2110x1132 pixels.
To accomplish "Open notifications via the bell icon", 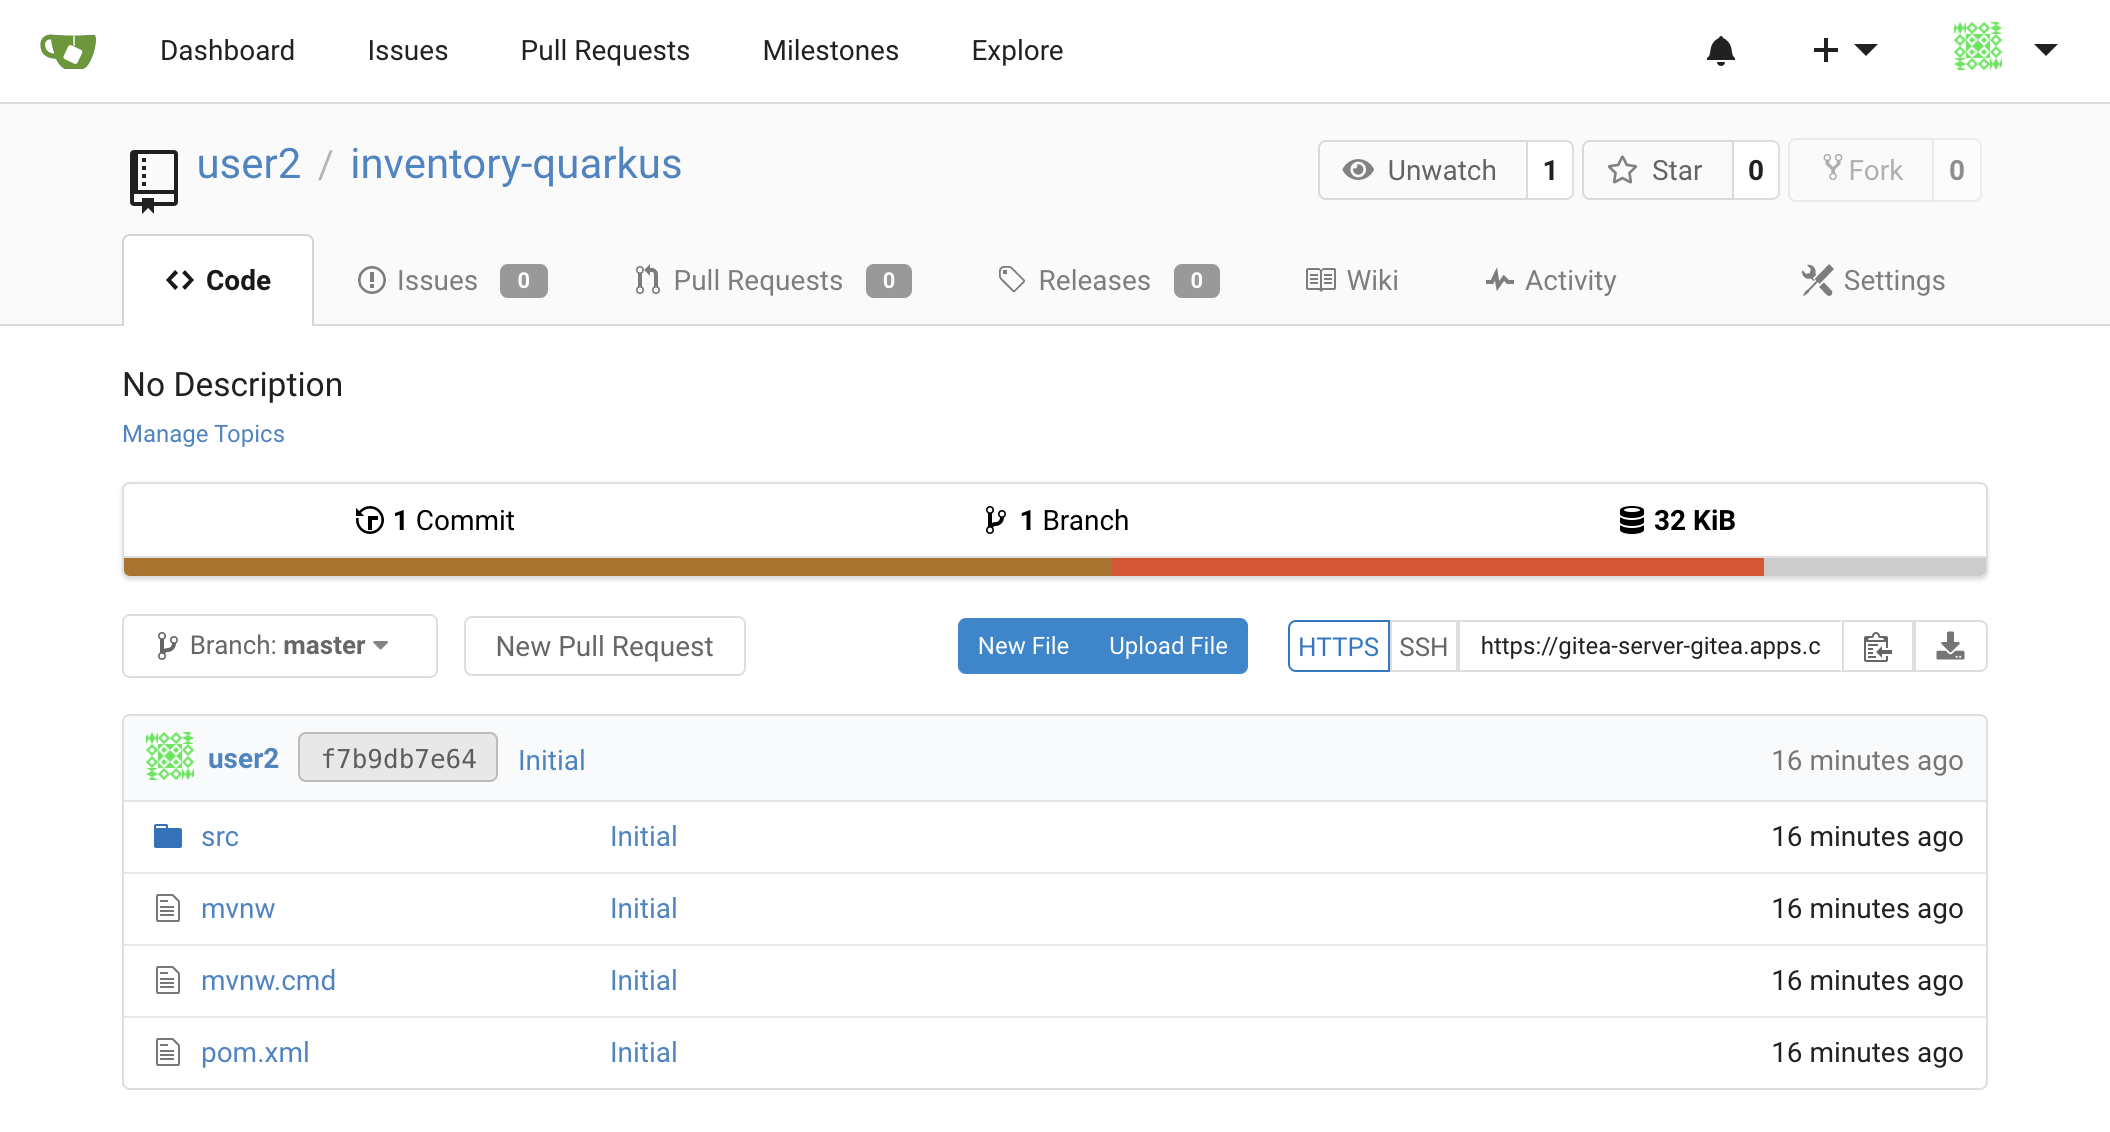I will click(1720, 50).
